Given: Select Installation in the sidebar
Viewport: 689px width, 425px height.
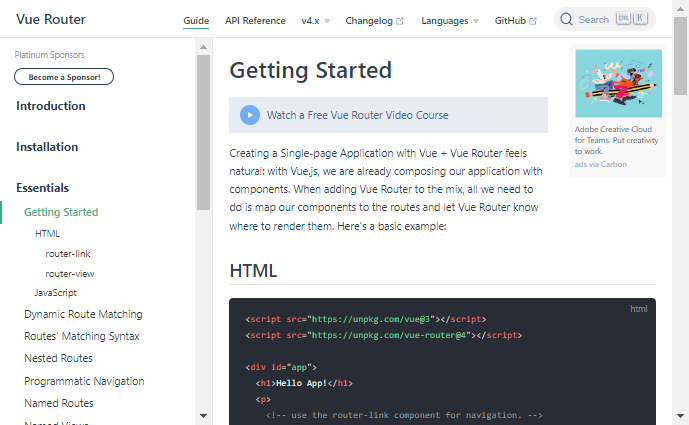Looking at the screenshot, I should [x=47, y=147].
